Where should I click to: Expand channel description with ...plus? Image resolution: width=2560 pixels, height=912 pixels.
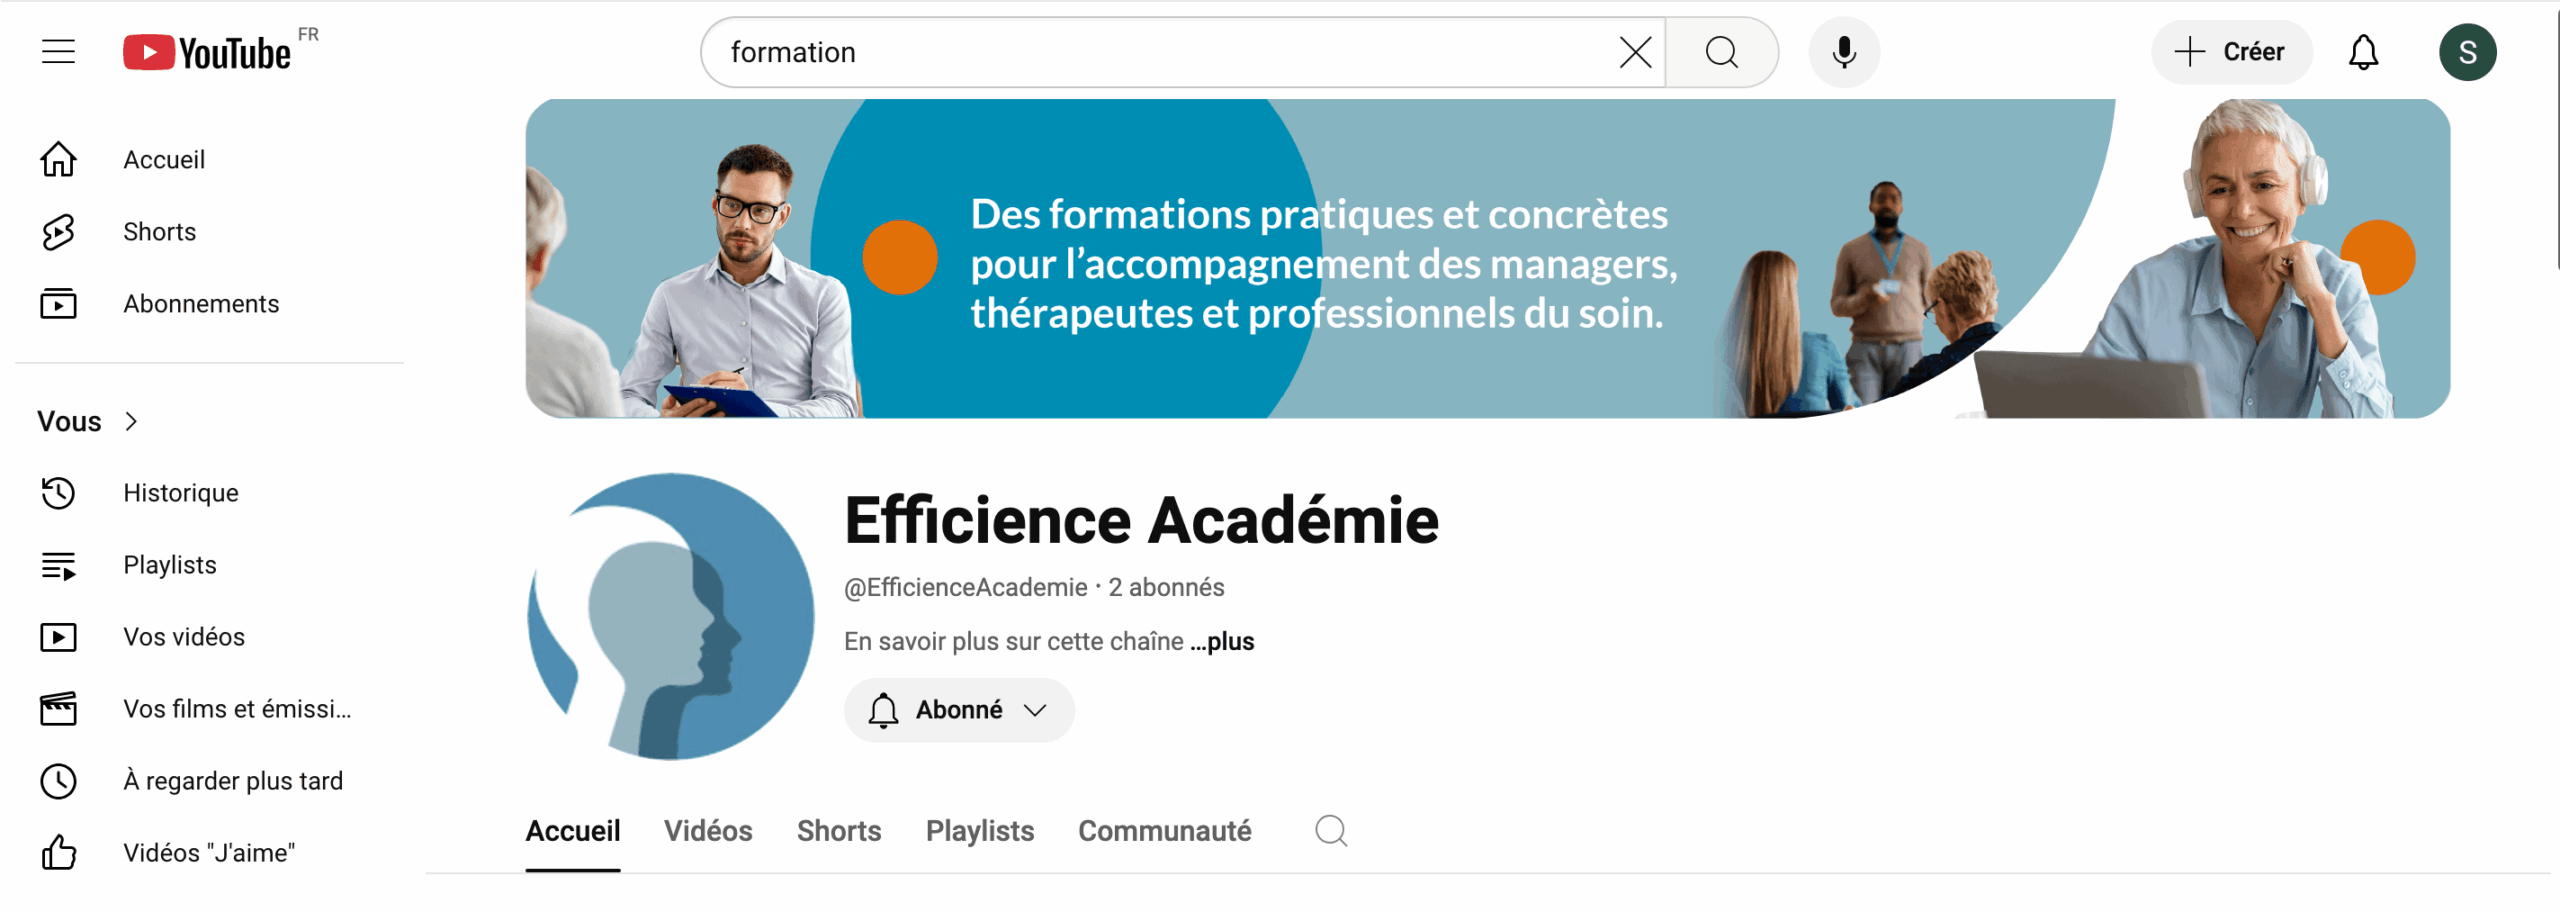point(1223,642)
